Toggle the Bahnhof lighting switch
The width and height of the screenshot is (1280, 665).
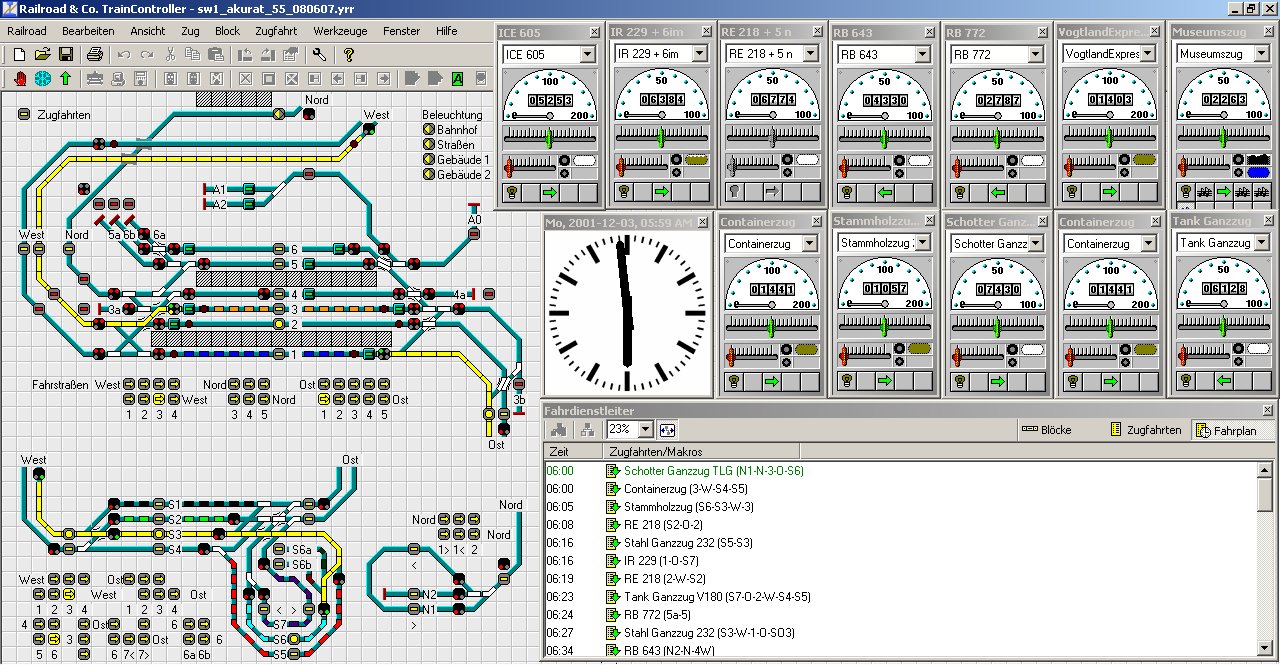pyautogui.click(x=428, y=130)
